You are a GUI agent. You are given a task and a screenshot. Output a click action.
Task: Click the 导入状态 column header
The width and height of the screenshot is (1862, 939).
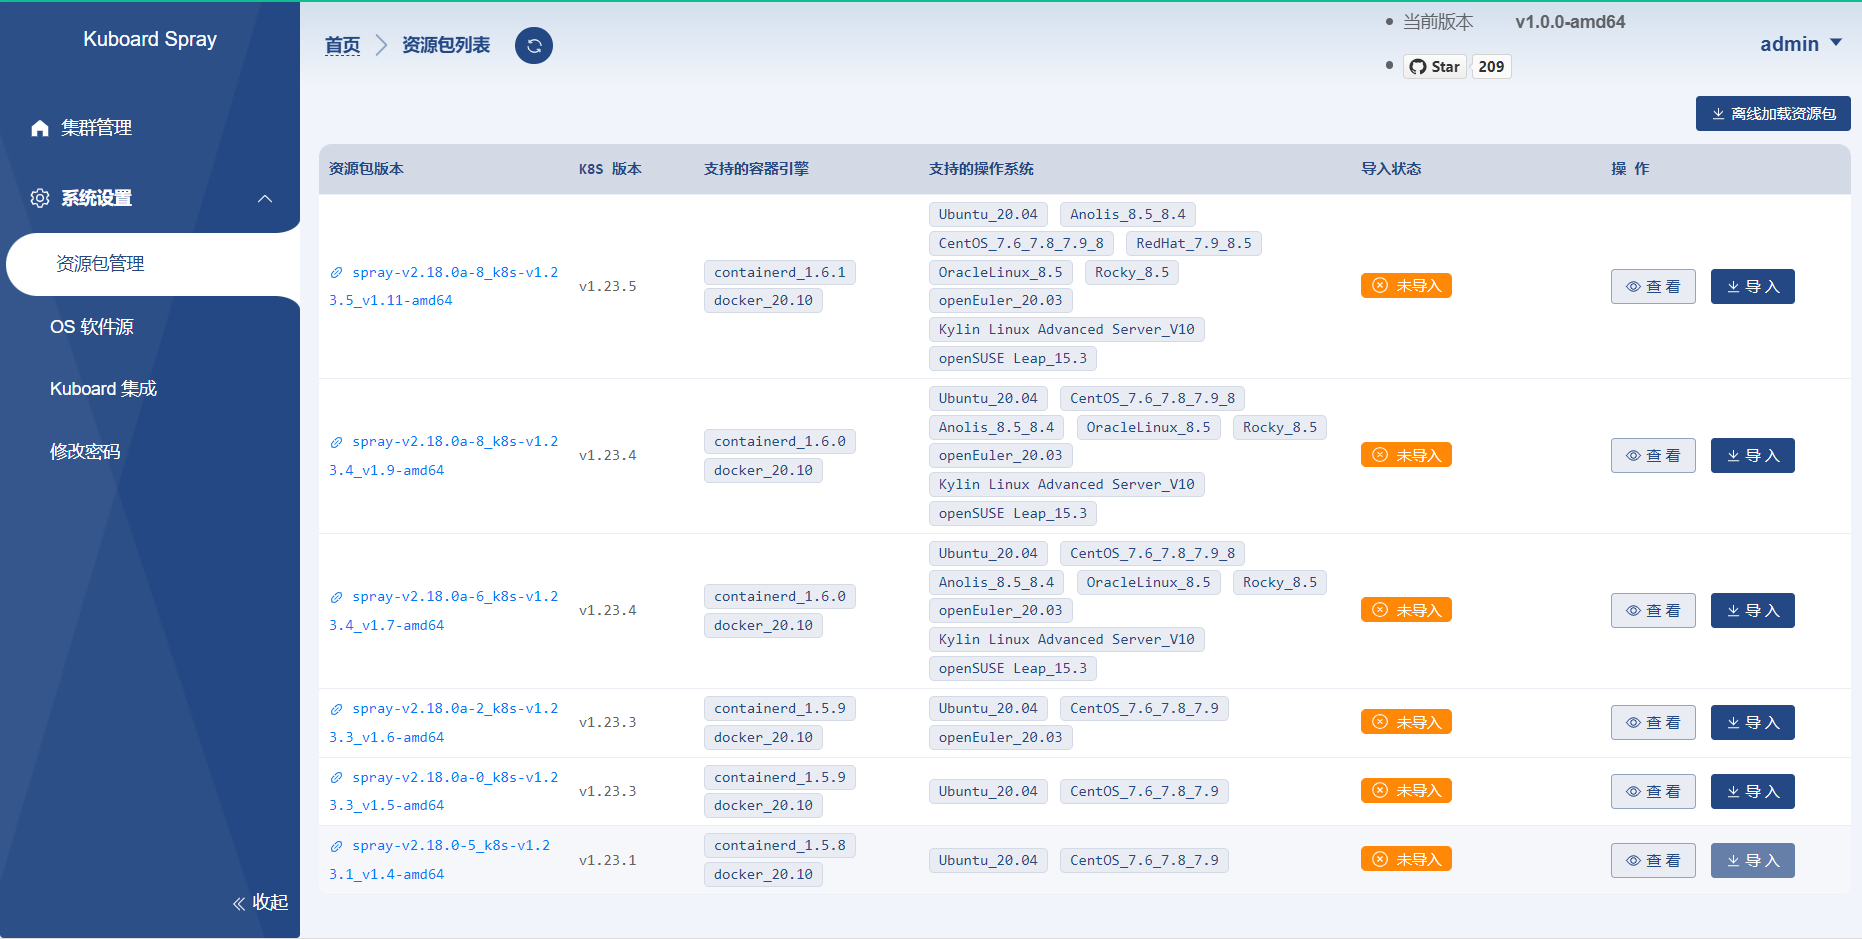coord(1391,169)
